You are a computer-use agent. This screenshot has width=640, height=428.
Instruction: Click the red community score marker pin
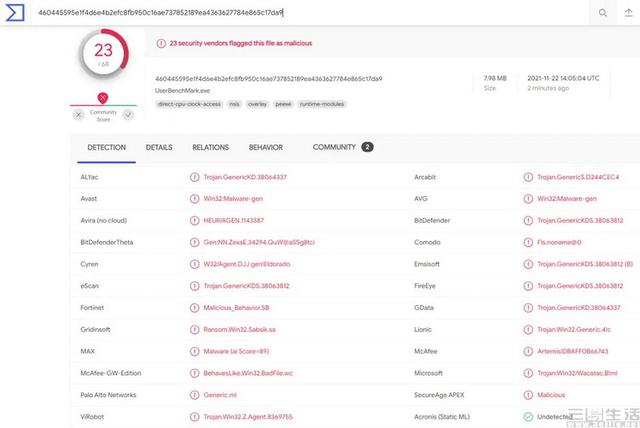pos(102,98)
